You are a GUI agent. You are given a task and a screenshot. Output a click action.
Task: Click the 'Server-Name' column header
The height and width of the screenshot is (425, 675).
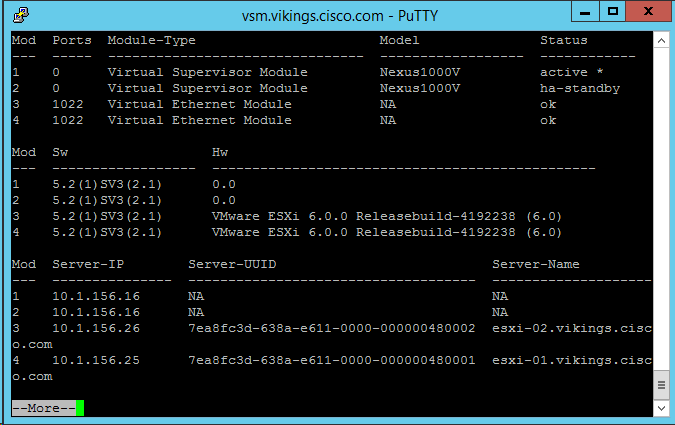coord(536,264)
